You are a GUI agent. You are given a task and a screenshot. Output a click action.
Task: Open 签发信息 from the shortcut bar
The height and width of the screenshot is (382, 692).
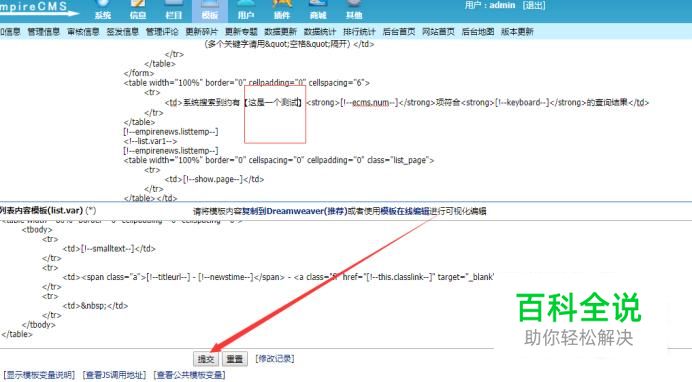coord(122,32)
